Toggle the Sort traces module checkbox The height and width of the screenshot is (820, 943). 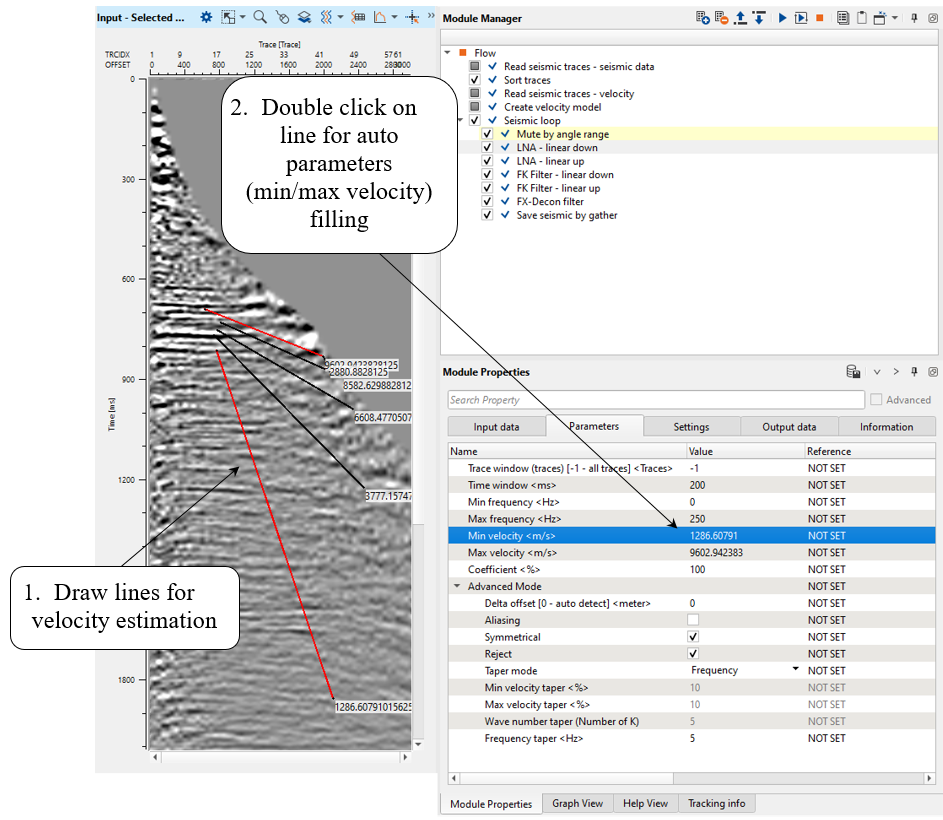tap(475, 80)
